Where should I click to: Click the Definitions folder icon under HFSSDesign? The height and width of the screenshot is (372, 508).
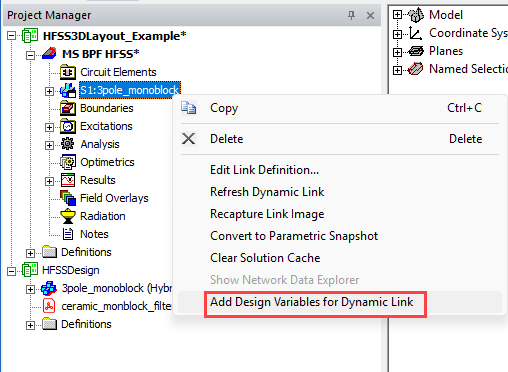49,324
